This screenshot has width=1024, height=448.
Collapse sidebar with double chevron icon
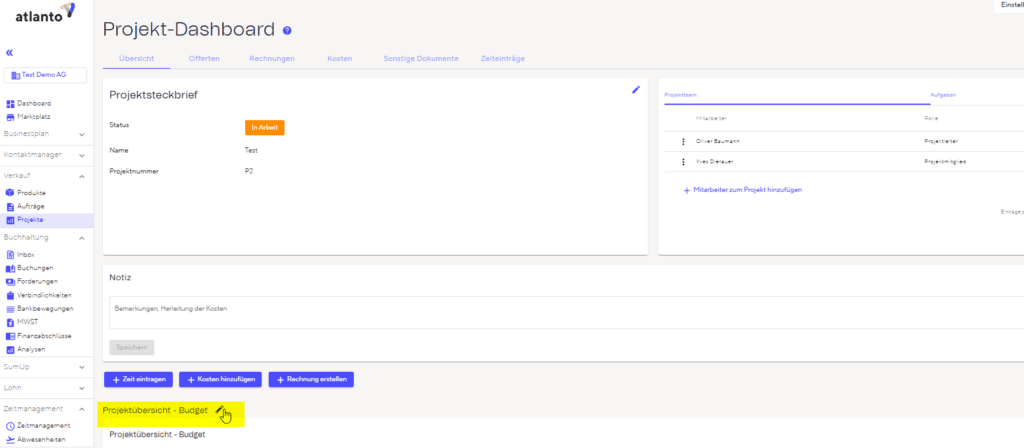pyautogui.click(x=10, y=52)
